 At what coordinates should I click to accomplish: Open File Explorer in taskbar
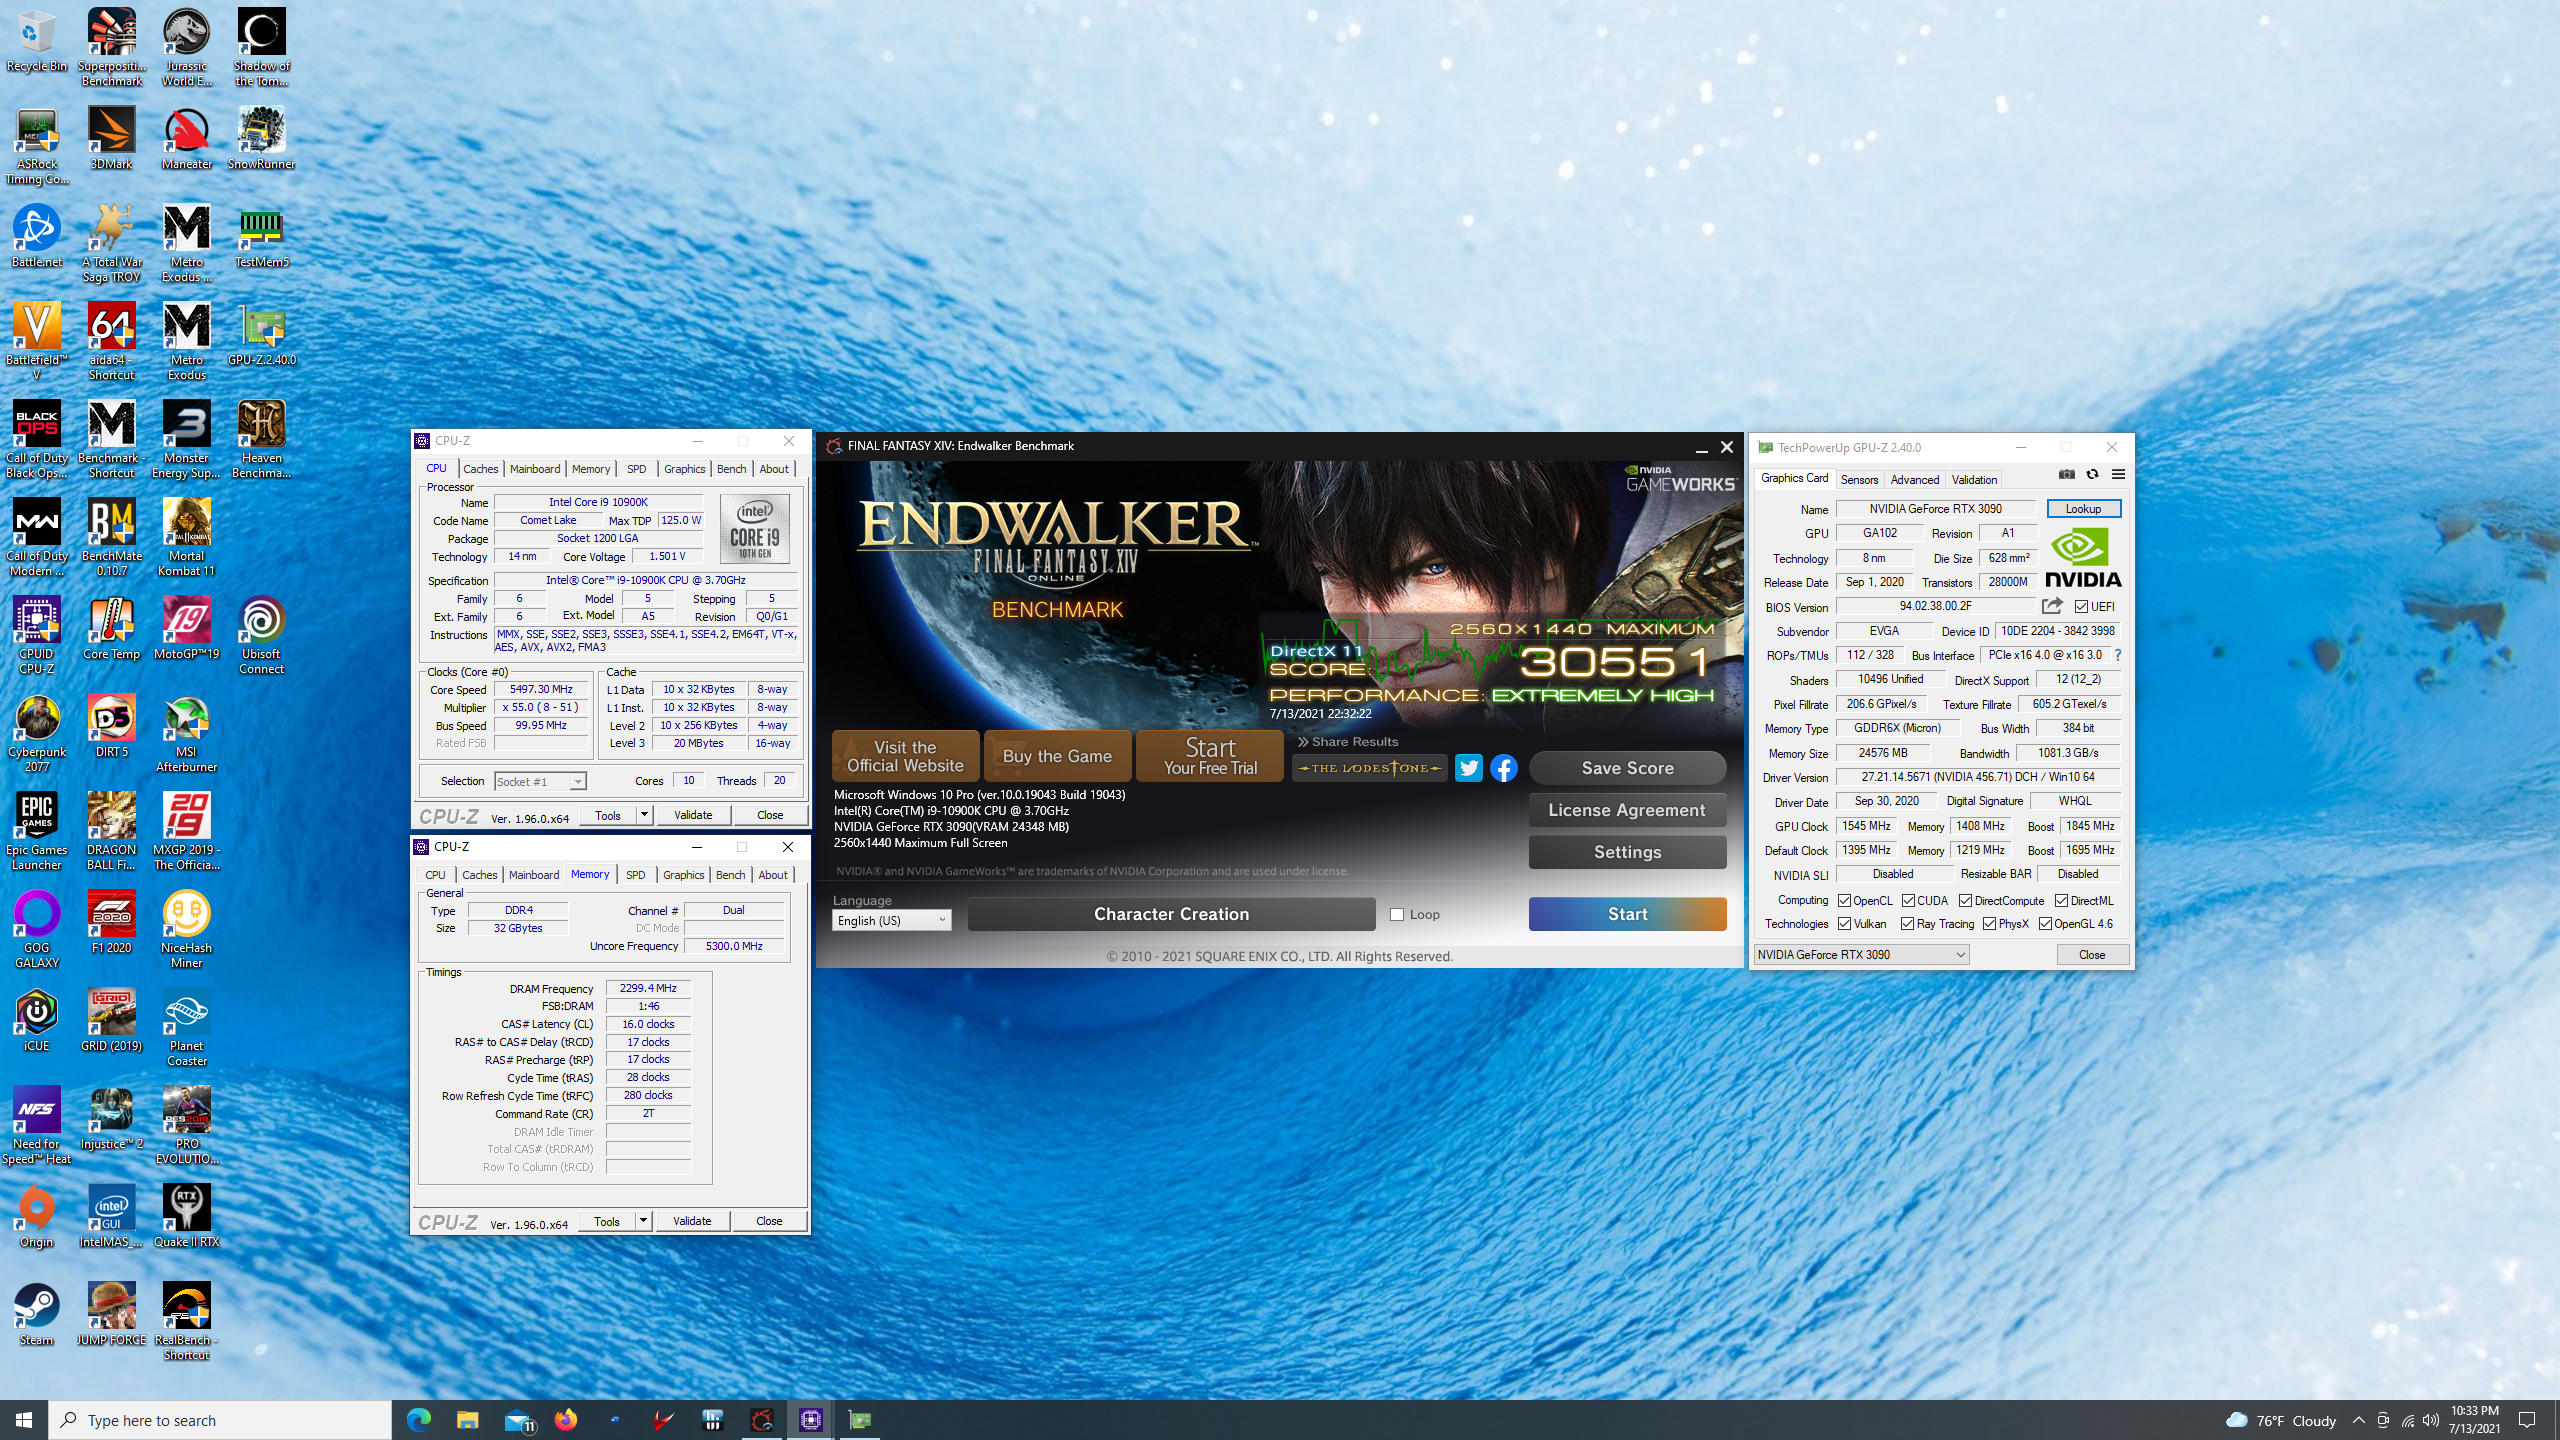(467, 1420)
